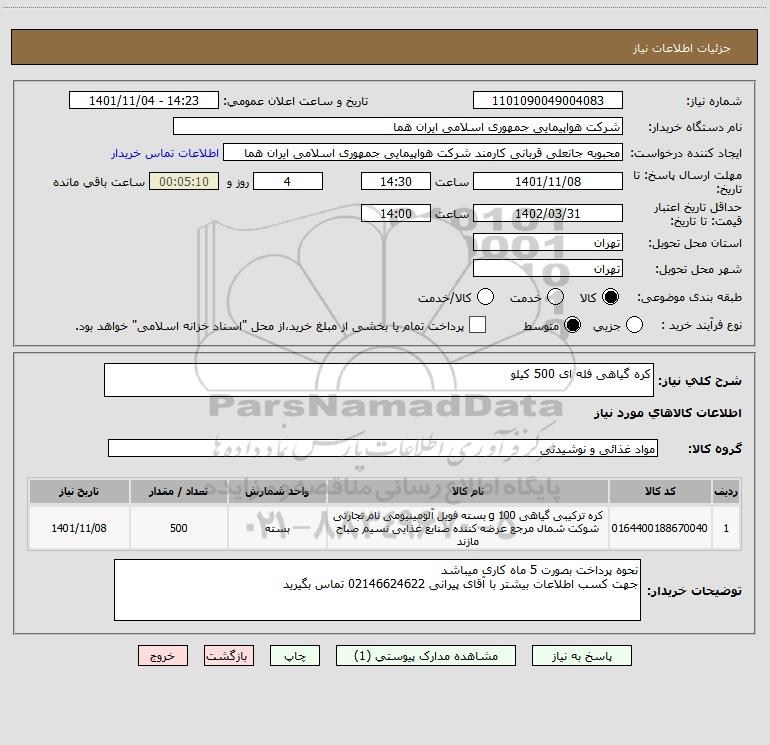Click the buyer notes text area
Screen dimensions: 770x745
(x=377, y=590)
